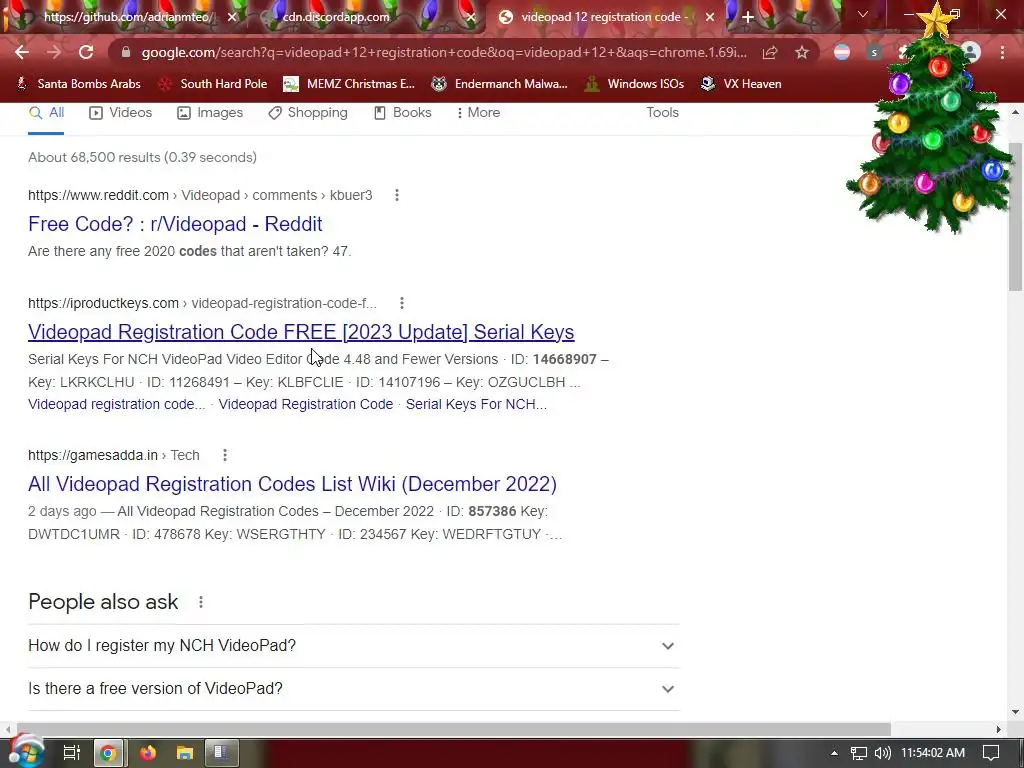Click the vertical scrollbar thumb

click(1015, 216)
